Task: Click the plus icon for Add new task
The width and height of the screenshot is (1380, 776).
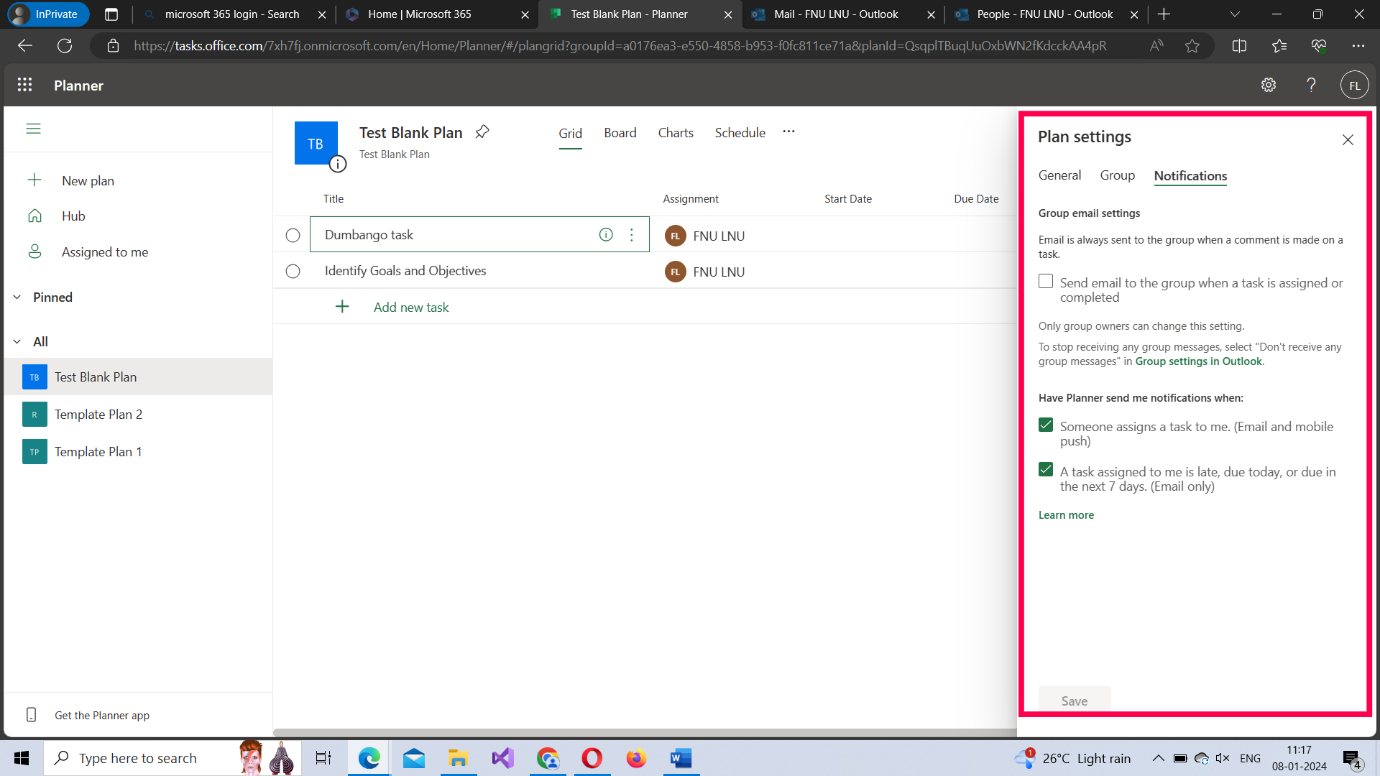Action: tap(342, 307)
